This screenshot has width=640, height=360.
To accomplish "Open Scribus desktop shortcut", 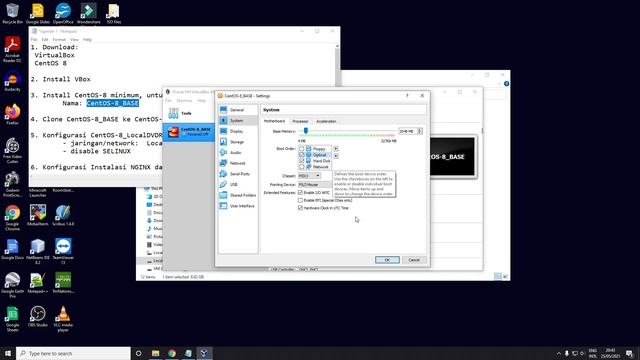I will [63, 215].
